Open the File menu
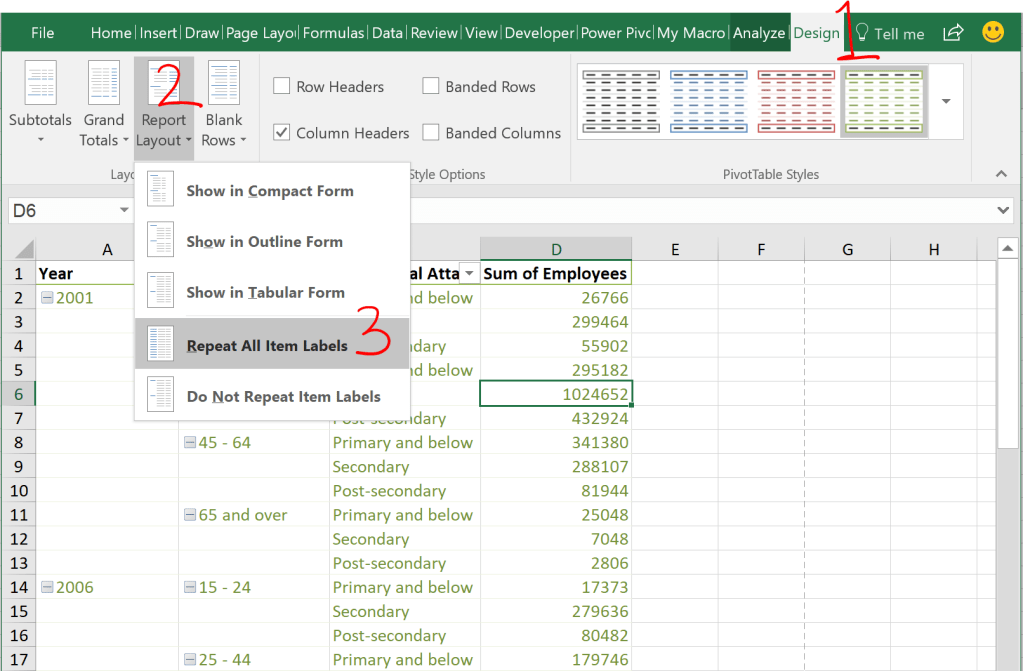The image size is (1023, 671). 42,31
